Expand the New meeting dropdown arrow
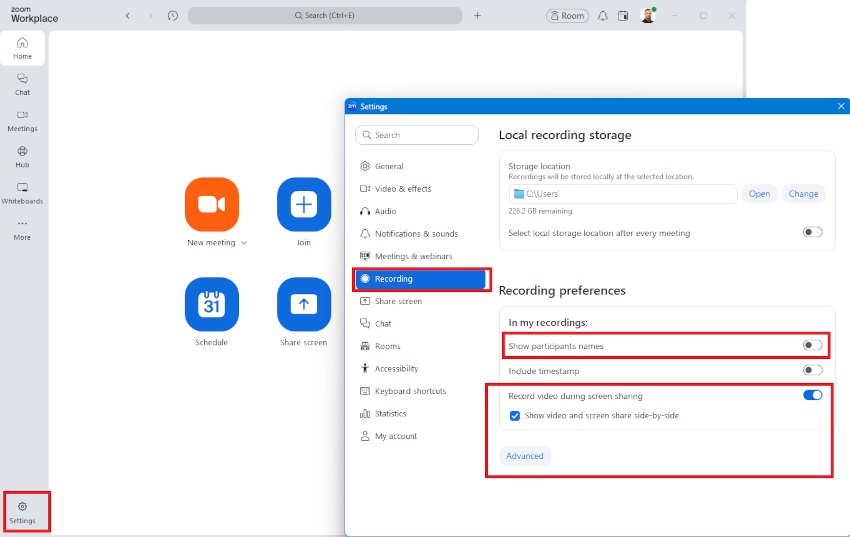 [244, 243]
